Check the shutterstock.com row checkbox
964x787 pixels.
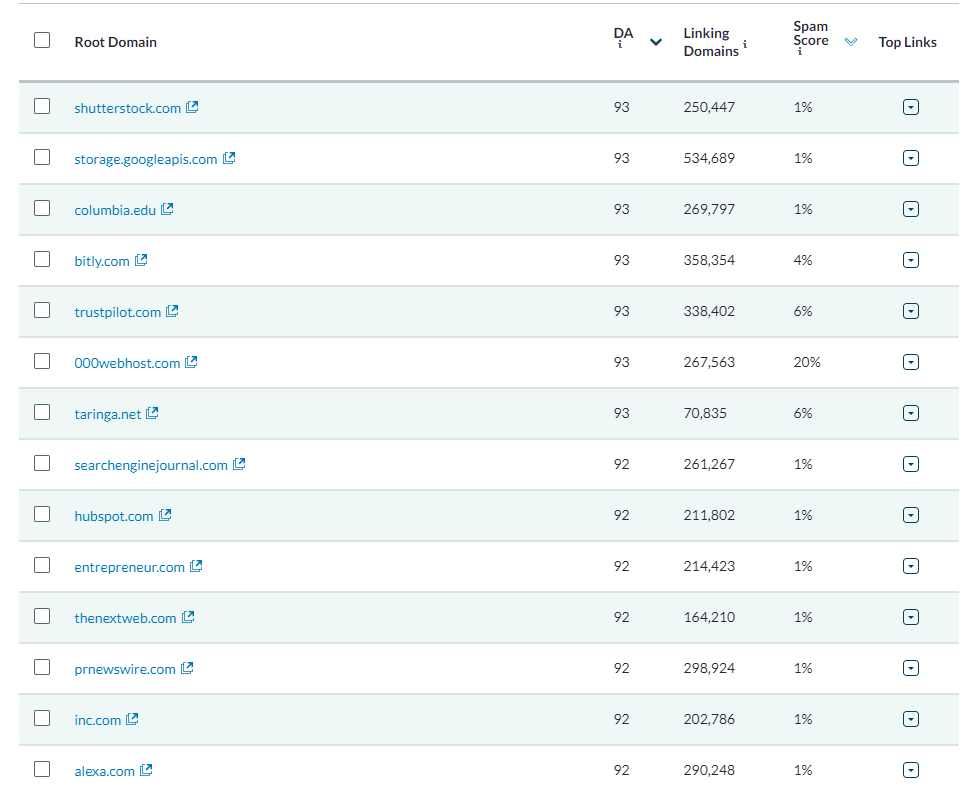point(42,106)
